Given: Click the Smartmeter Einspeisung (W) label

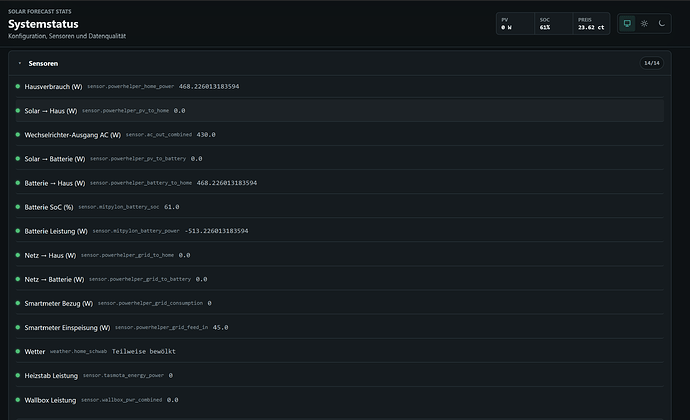Looking at the screenshot, I should point(67,328).
